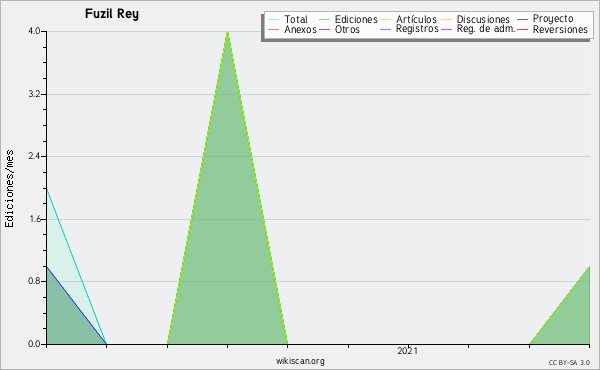Click the 'wikiscan.org' caption
Viewport: 600px width, 370px height.
click(300, 361)
